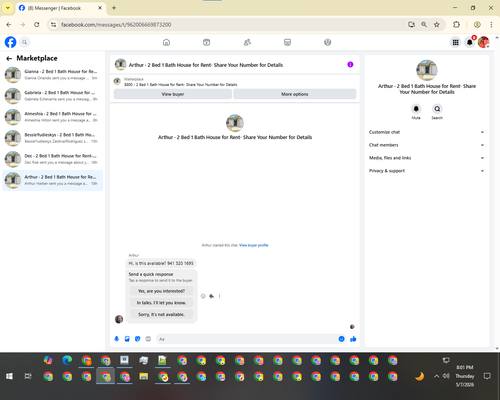Select the Messenger | Facebook browser tab
Screen dimensions: 500x400
point(61,8)
